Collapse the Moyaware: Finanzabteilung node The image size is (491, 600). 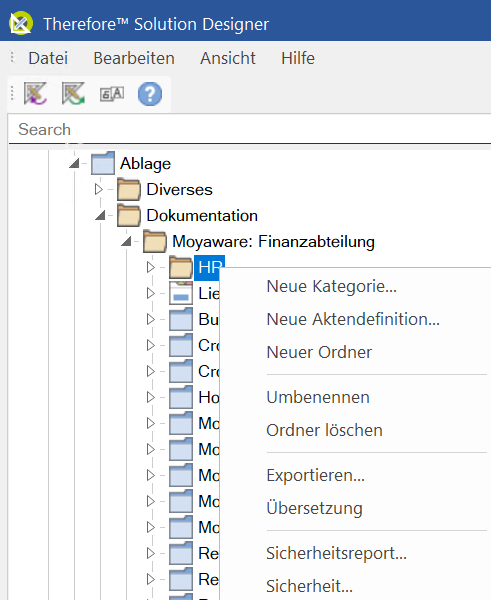tap(126, 241)
